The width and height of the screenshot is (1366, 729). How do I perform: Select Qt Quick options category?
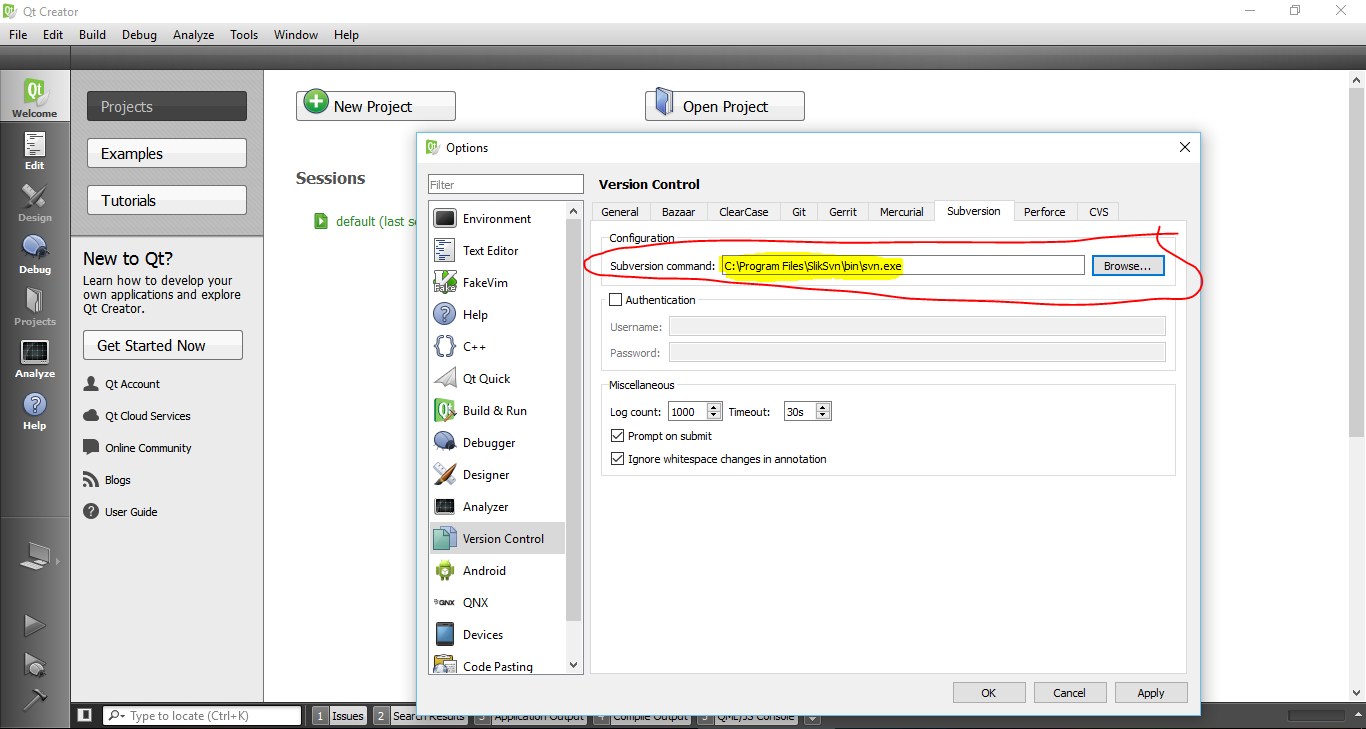497,379
